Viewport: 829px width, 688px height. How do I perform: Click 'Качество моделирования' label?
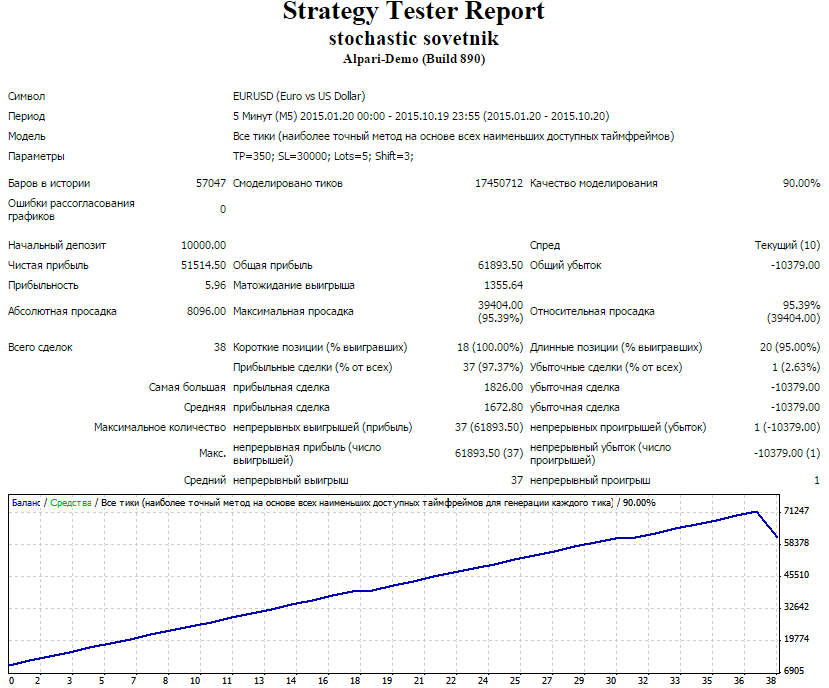point(594,184)
